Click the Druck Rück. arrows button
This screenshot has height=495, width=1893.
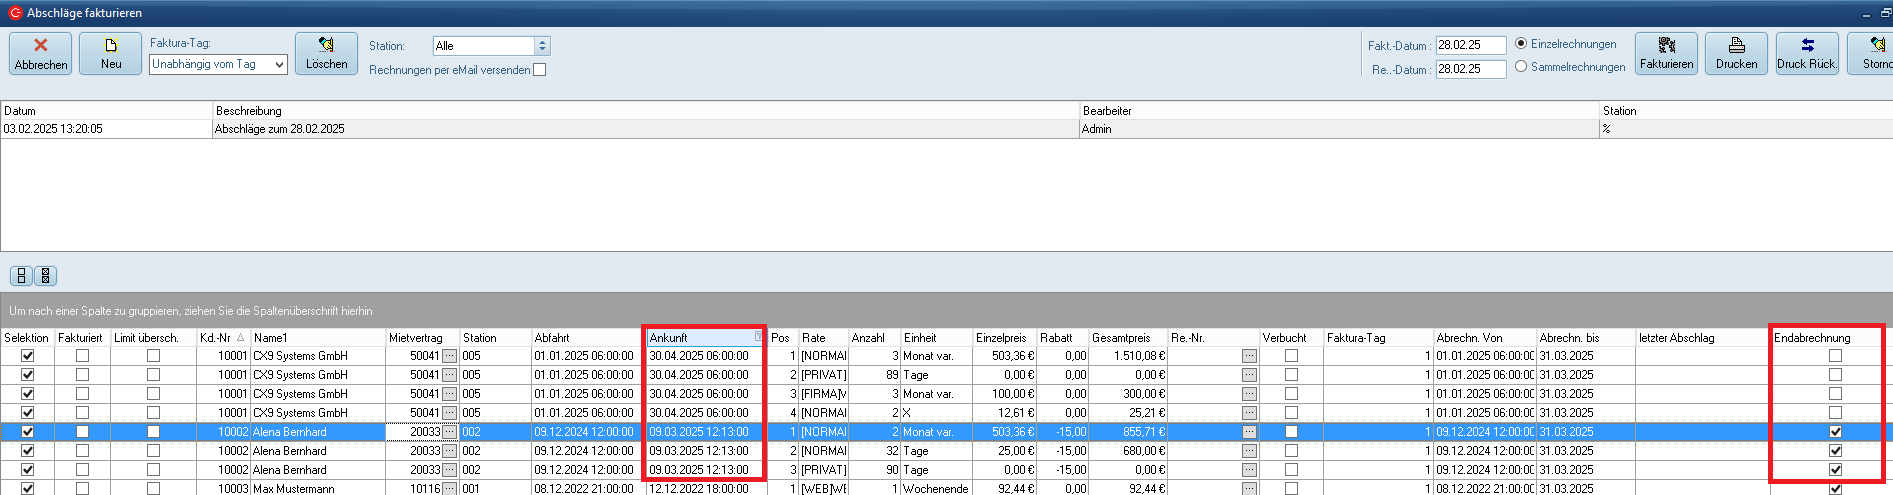click(x=1806, y=53)
